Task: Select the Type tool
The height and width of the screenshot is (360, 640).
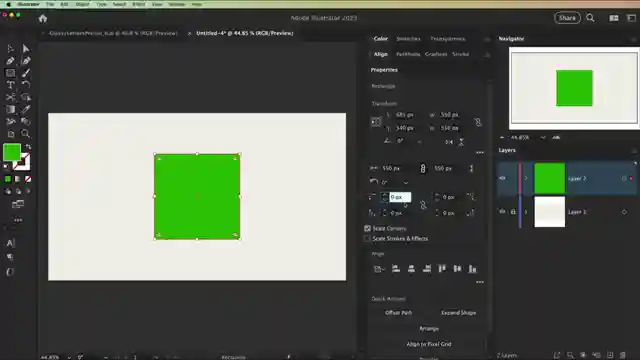Action: coord(10,85)
